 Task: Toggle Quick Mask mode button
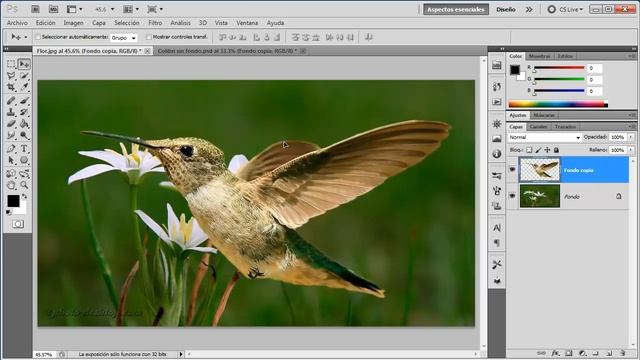pyautogui.click(x=18, y=224)
